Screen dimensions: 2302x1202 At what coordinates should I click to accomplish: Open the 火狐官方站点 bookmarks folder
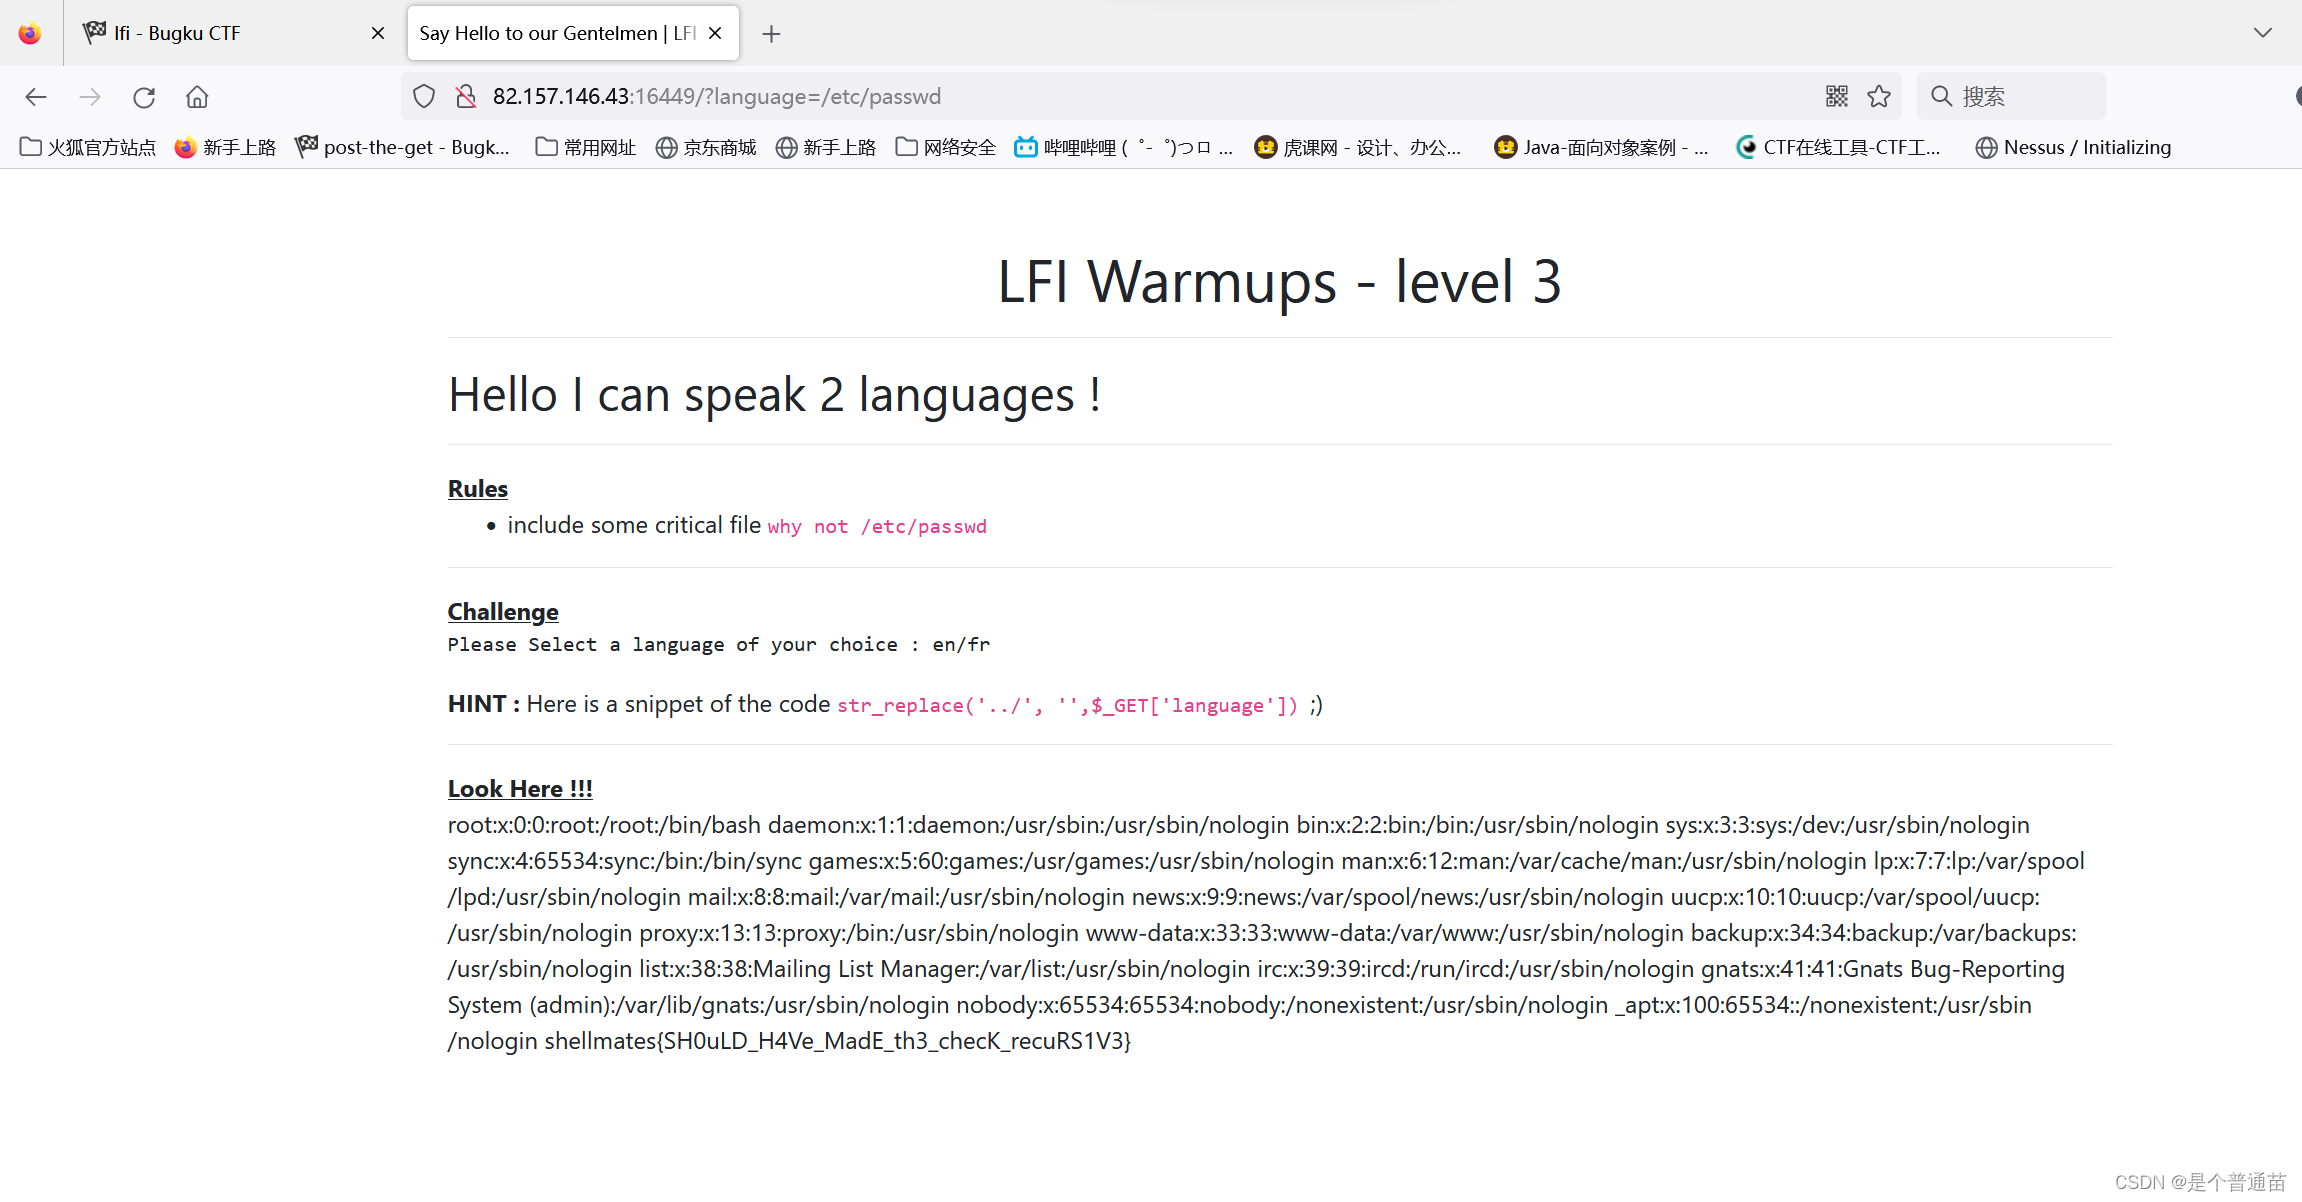point(87,147)
